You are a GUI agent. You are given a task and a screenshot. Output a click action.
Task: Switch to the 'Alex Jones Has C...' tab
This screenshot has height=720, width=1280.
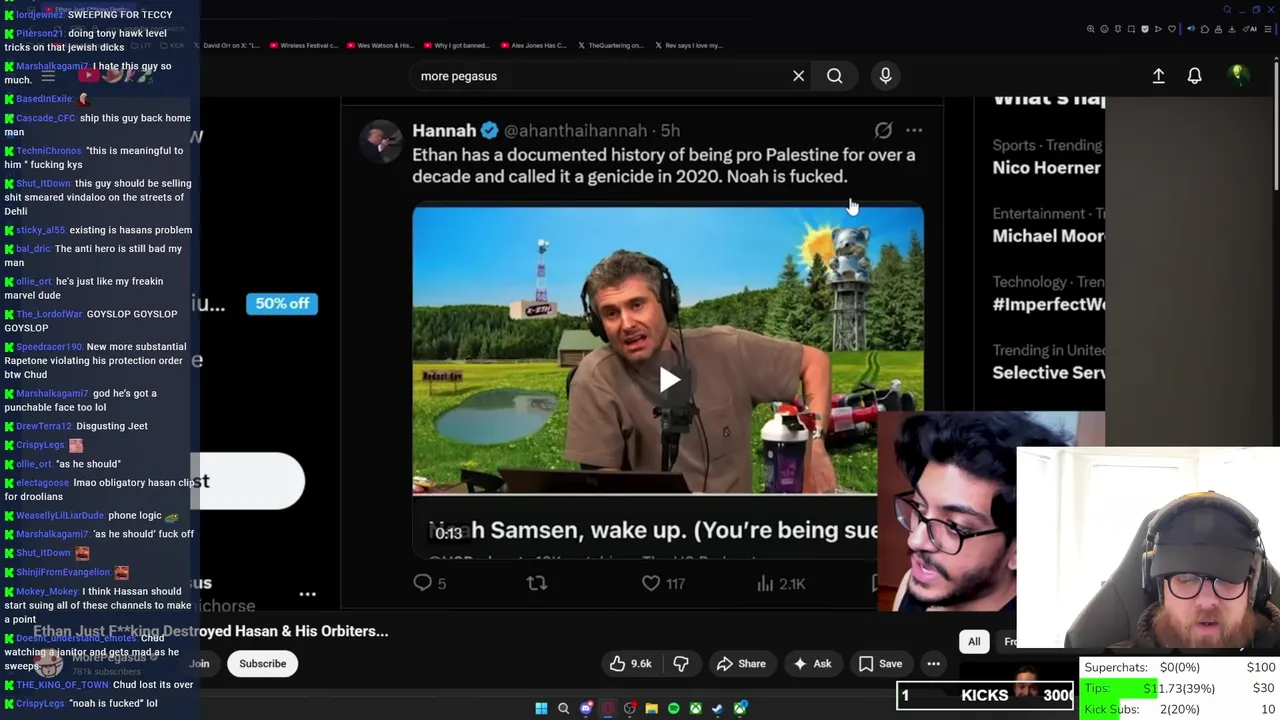534,45
